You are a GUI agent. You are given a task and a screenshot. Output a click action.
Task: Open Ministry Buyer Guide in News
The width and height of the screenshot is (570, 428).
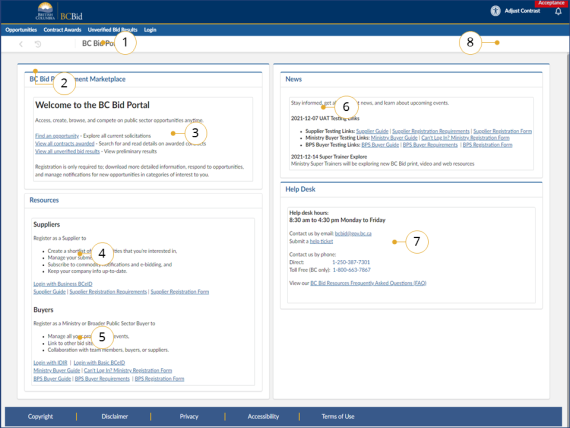tap(394, 138)
